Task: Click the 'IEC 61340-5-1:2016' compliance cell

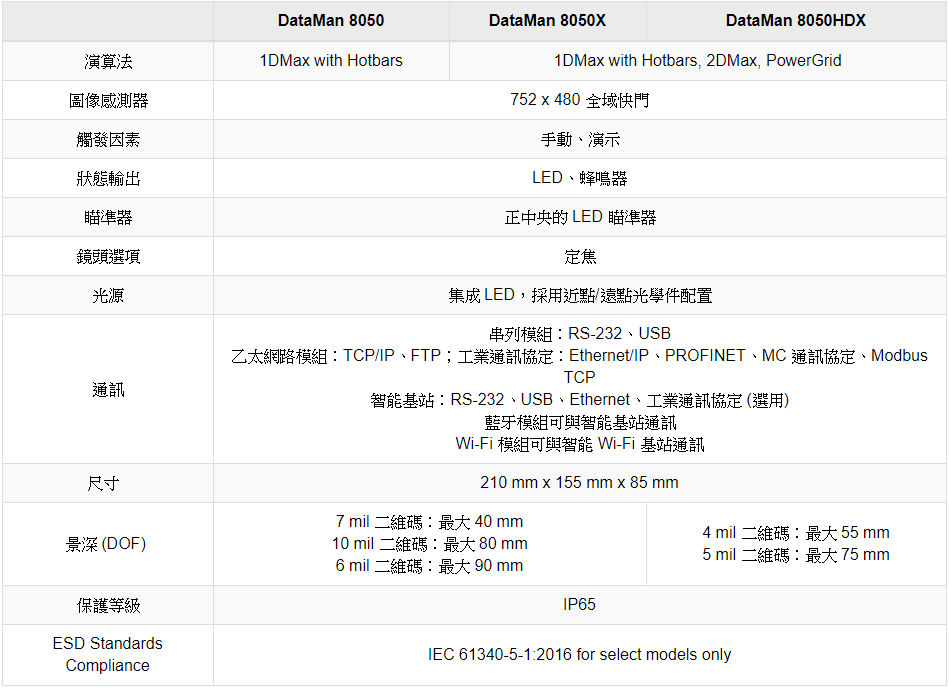Action: pos(579,655)
